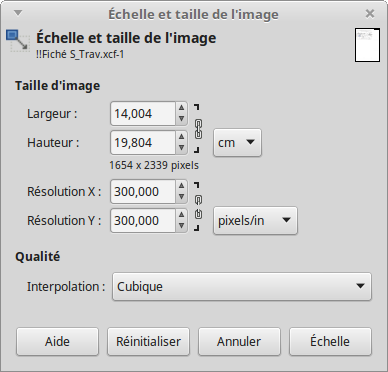388x372 pixels.
Task: Decrease Largeur value with down arrow
Action: point(181,119)
